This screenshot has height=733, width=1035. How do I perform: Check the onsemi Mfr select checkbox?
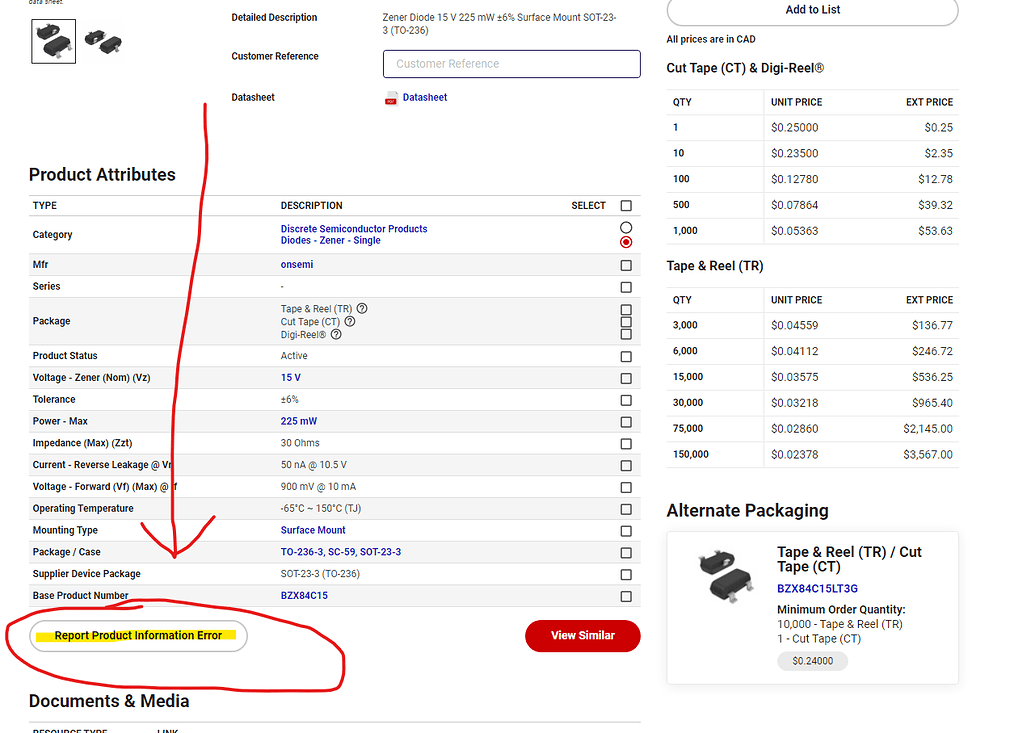(x=626, y=264)
